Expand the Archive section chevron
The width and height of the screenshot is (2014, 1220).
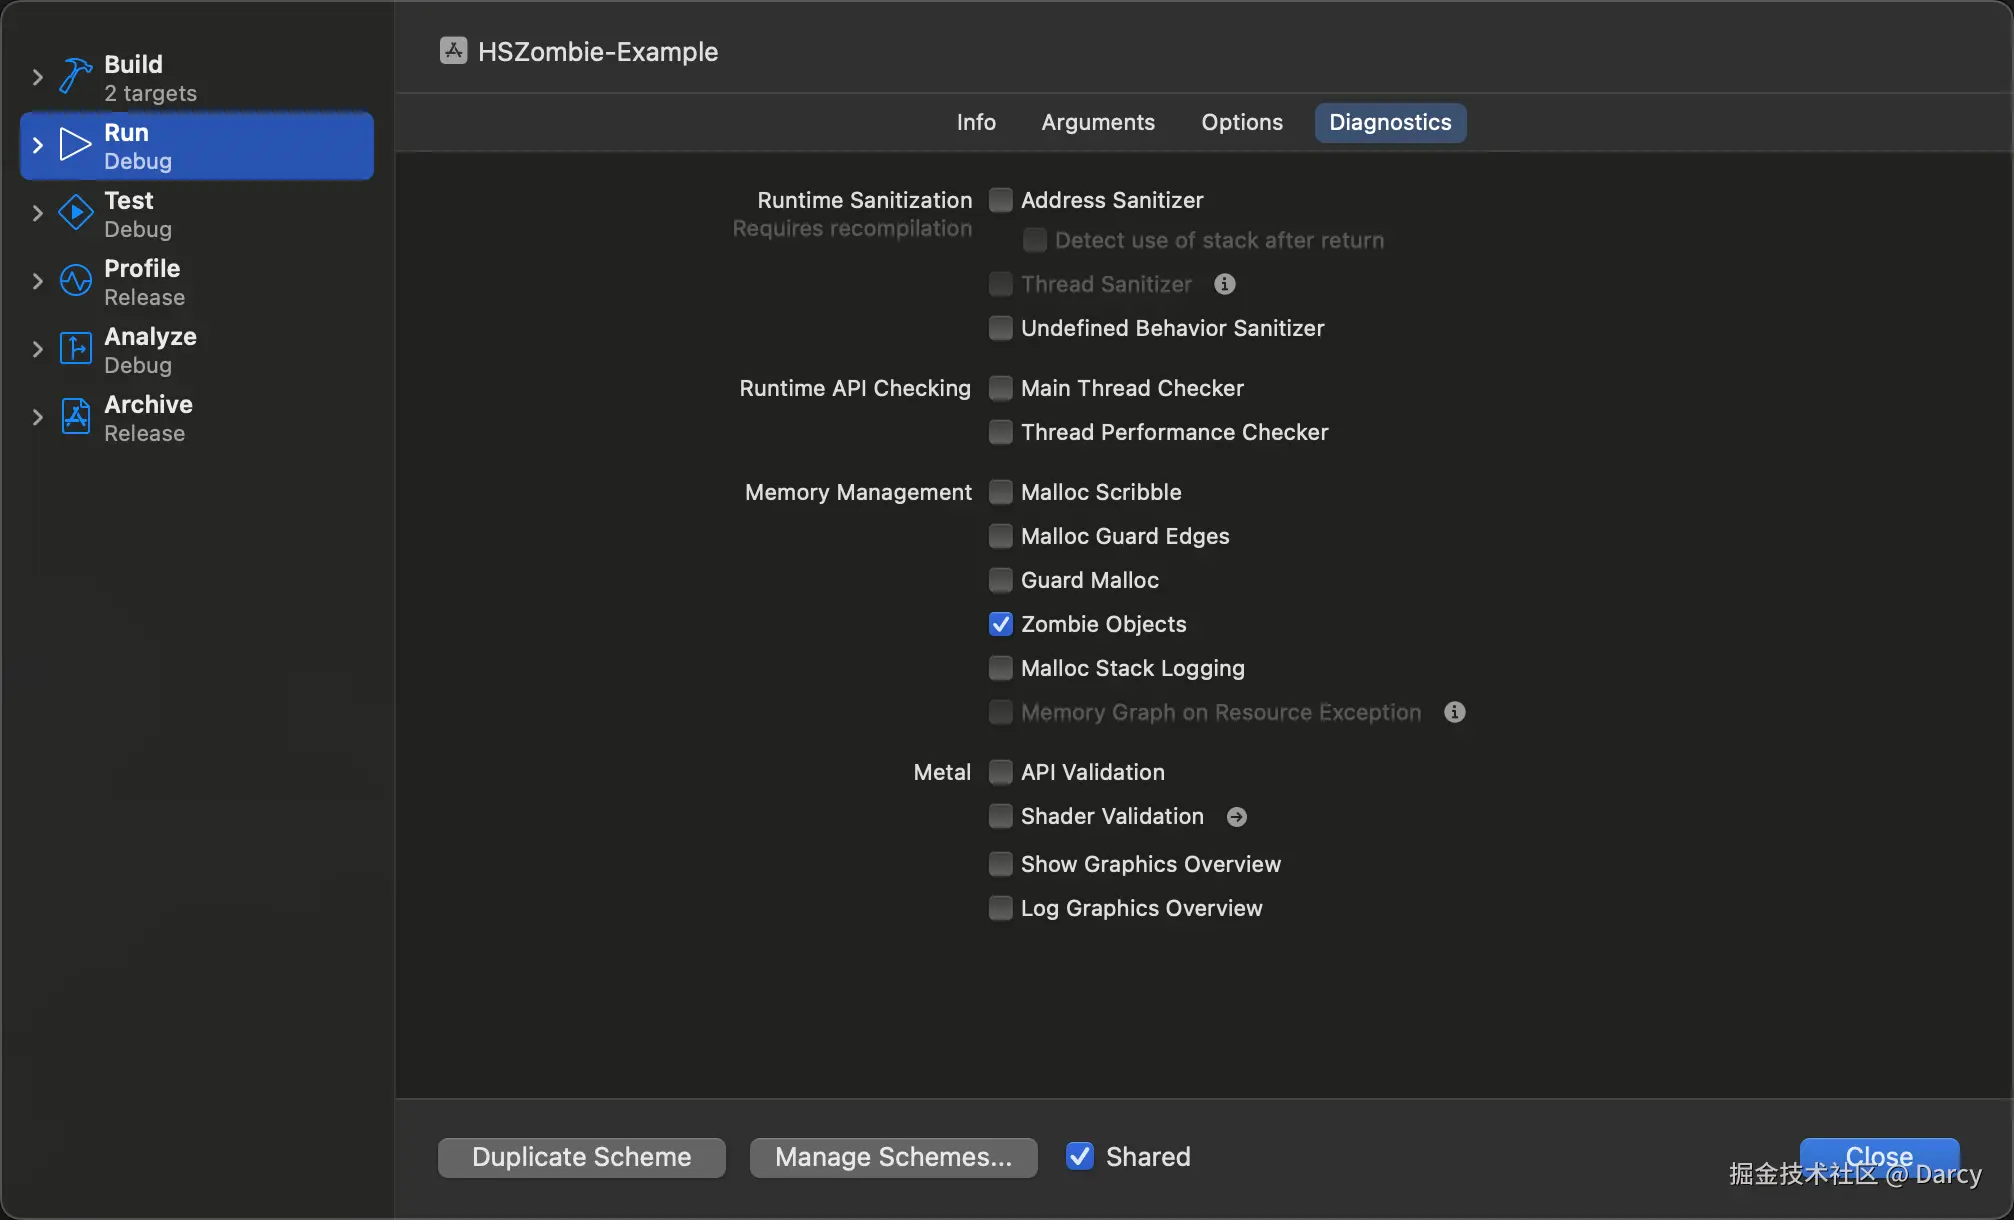[x=37, y=417]
